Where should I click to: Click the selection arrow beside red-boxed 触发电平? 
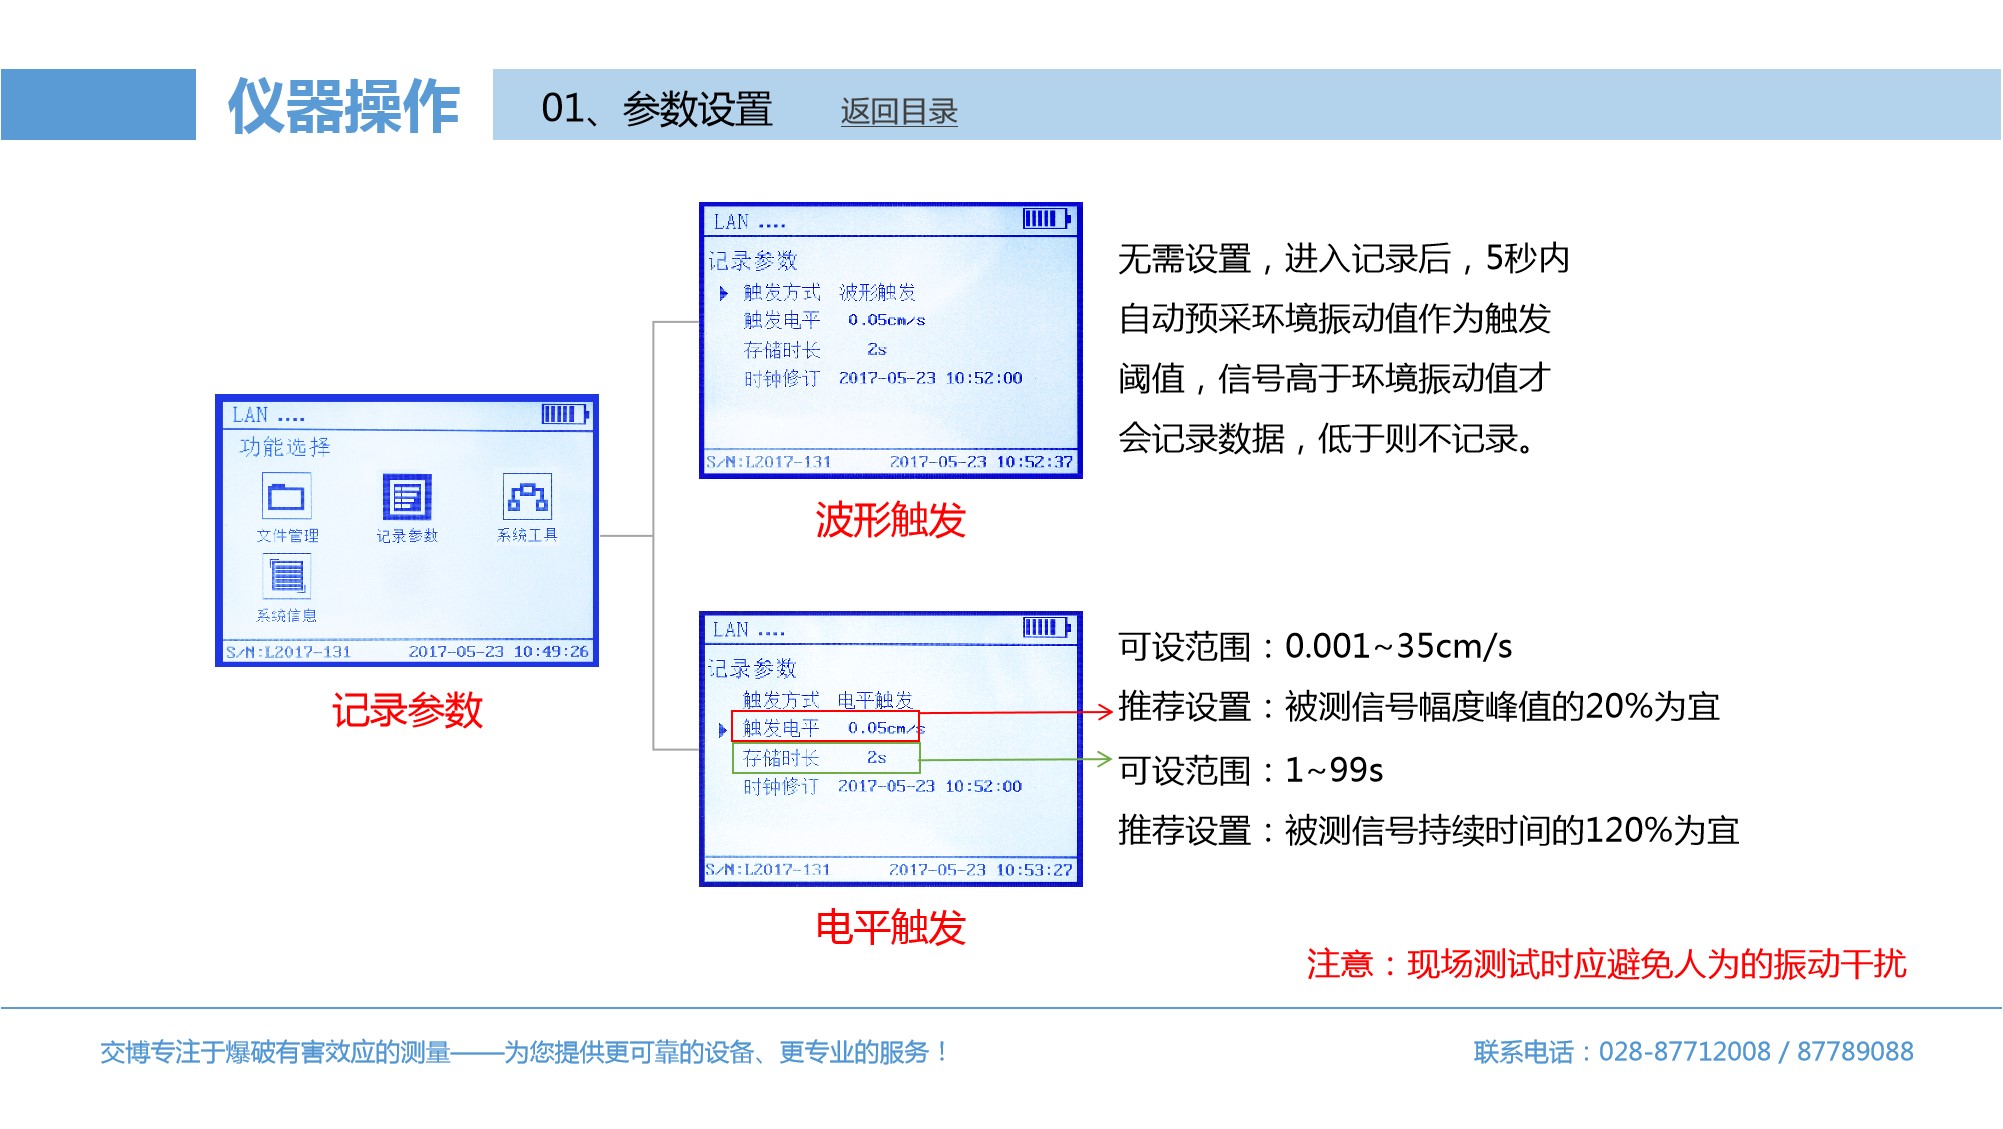pyautogui.click(x=723, y=730)
